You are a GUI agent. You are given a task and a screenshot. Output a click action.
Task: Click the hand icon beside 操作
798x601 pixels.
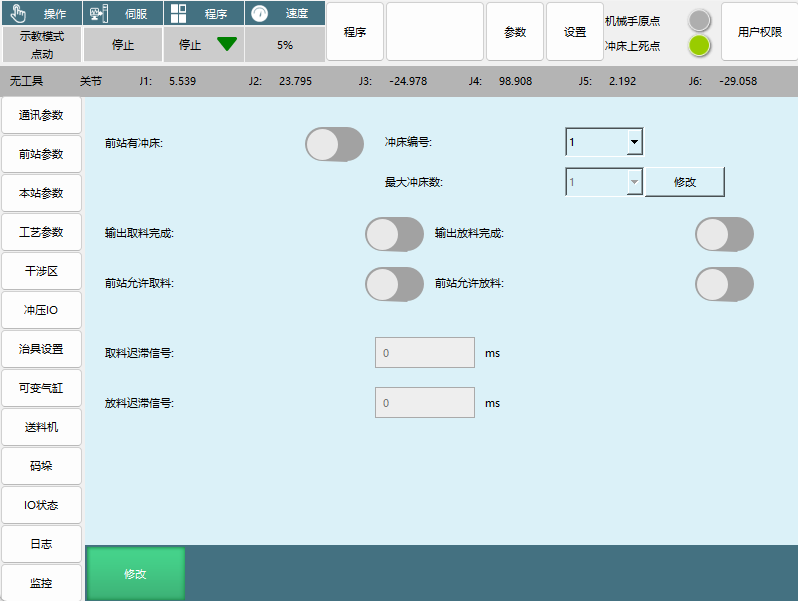(18, 13)
